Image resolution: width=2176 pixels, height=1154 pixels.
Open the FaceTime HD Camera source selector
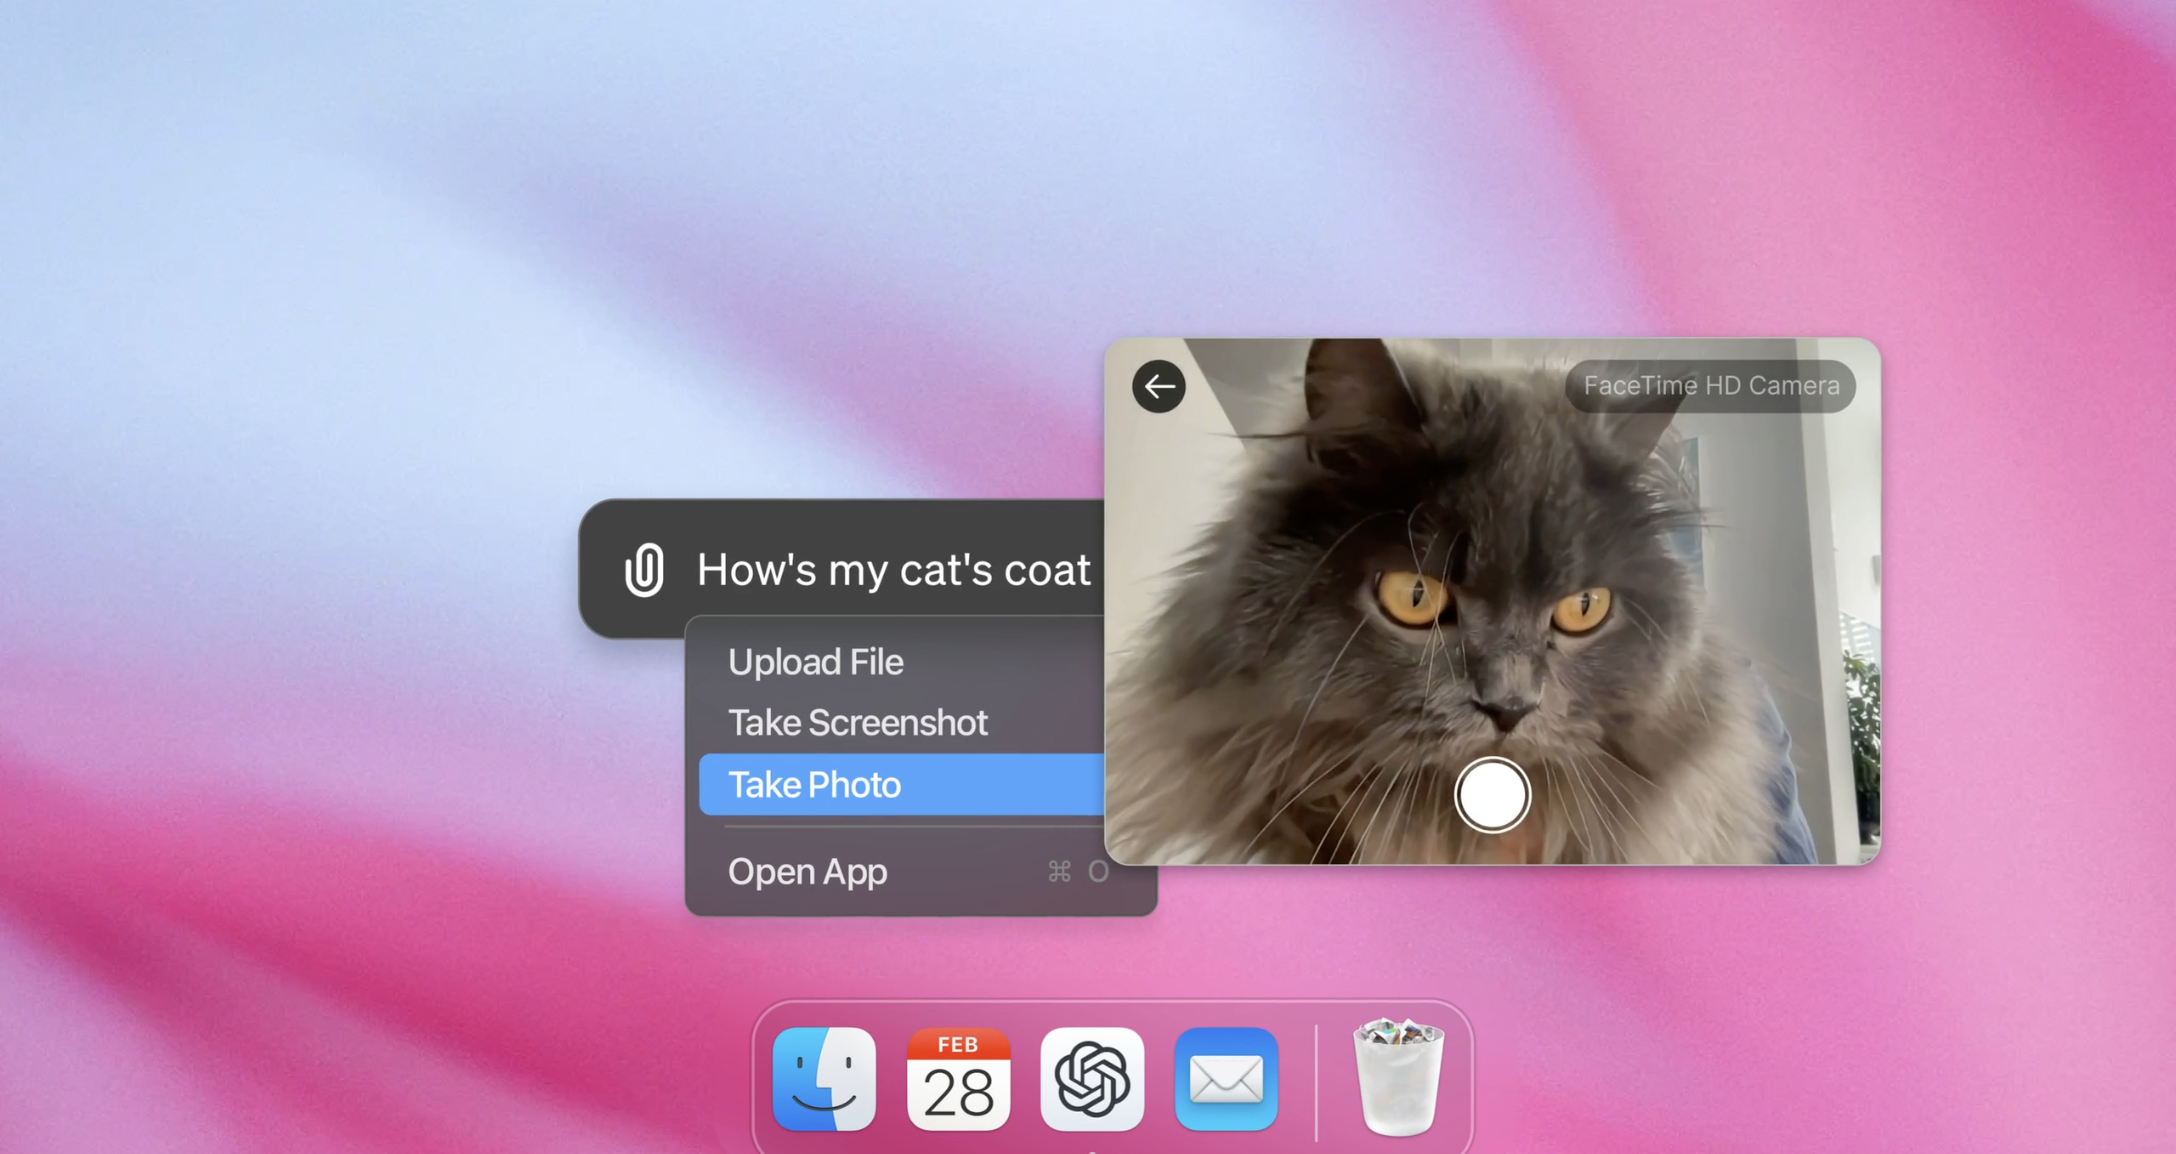pos(1710,386)
